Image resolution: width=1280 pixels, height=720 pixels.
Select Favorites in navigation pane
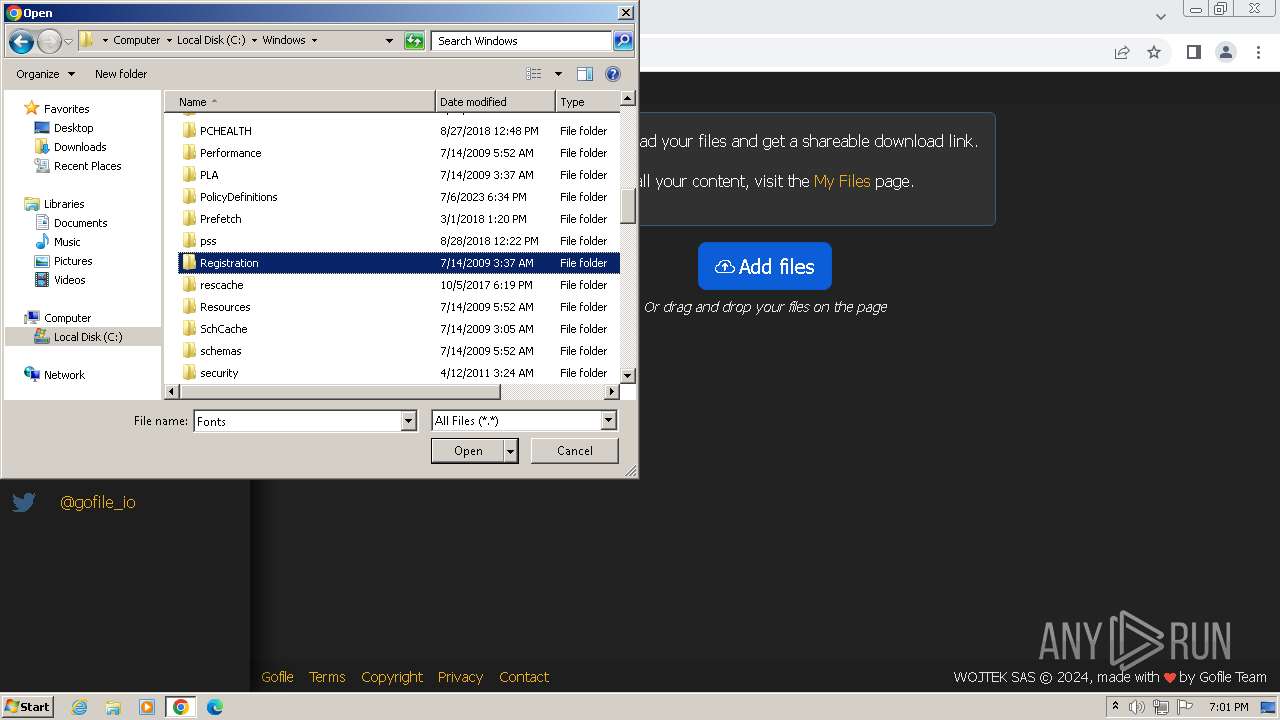coord(57,109)
